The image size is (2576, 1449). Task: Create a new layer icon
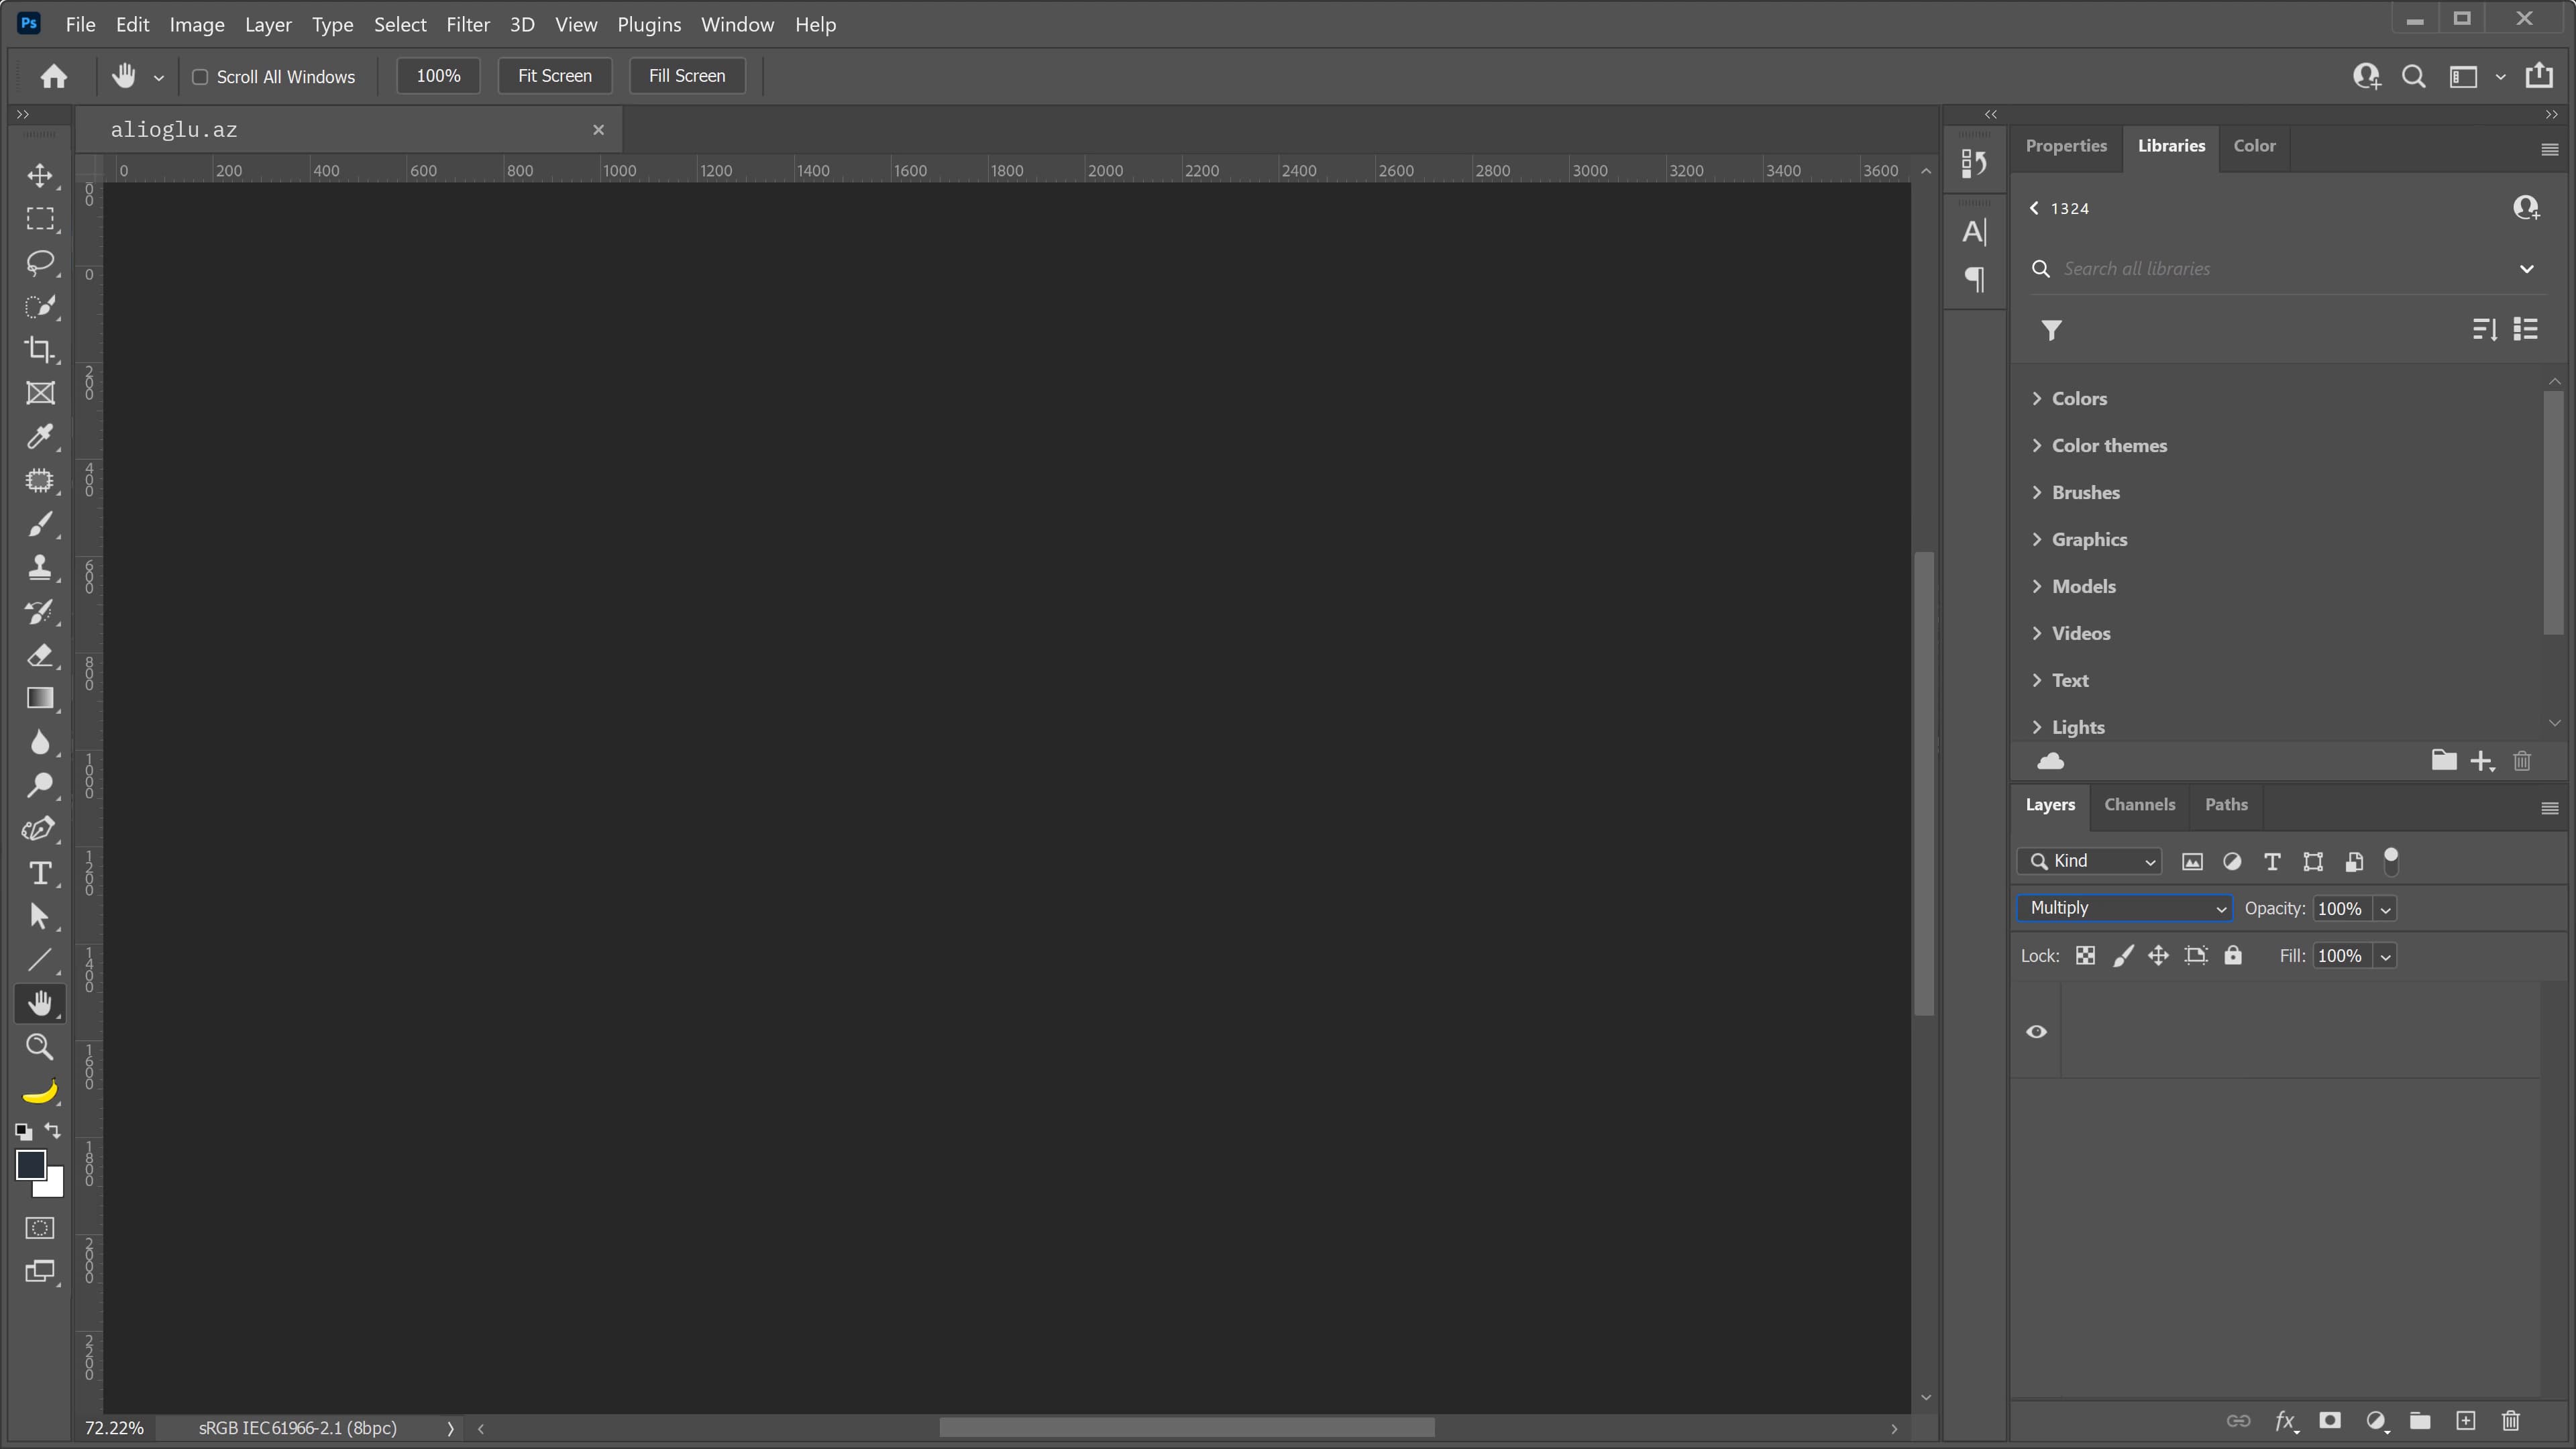[2465, 1421]
